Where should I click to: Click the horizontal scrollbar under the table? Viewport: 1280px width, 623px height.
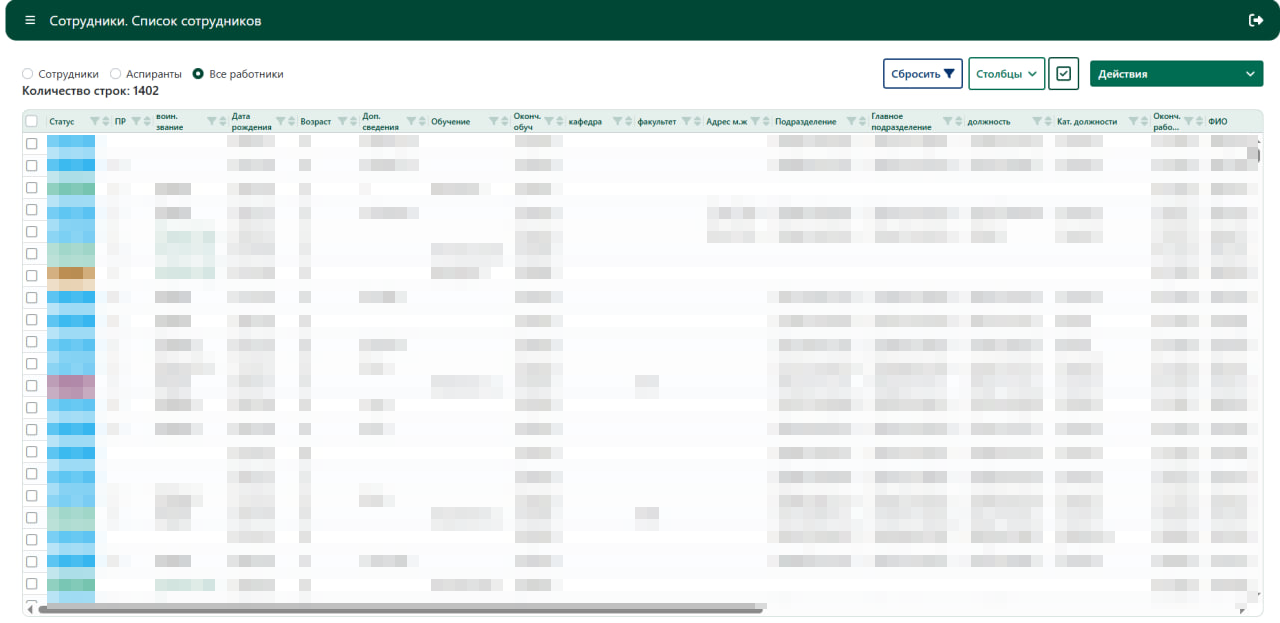[x=400, y=607]
